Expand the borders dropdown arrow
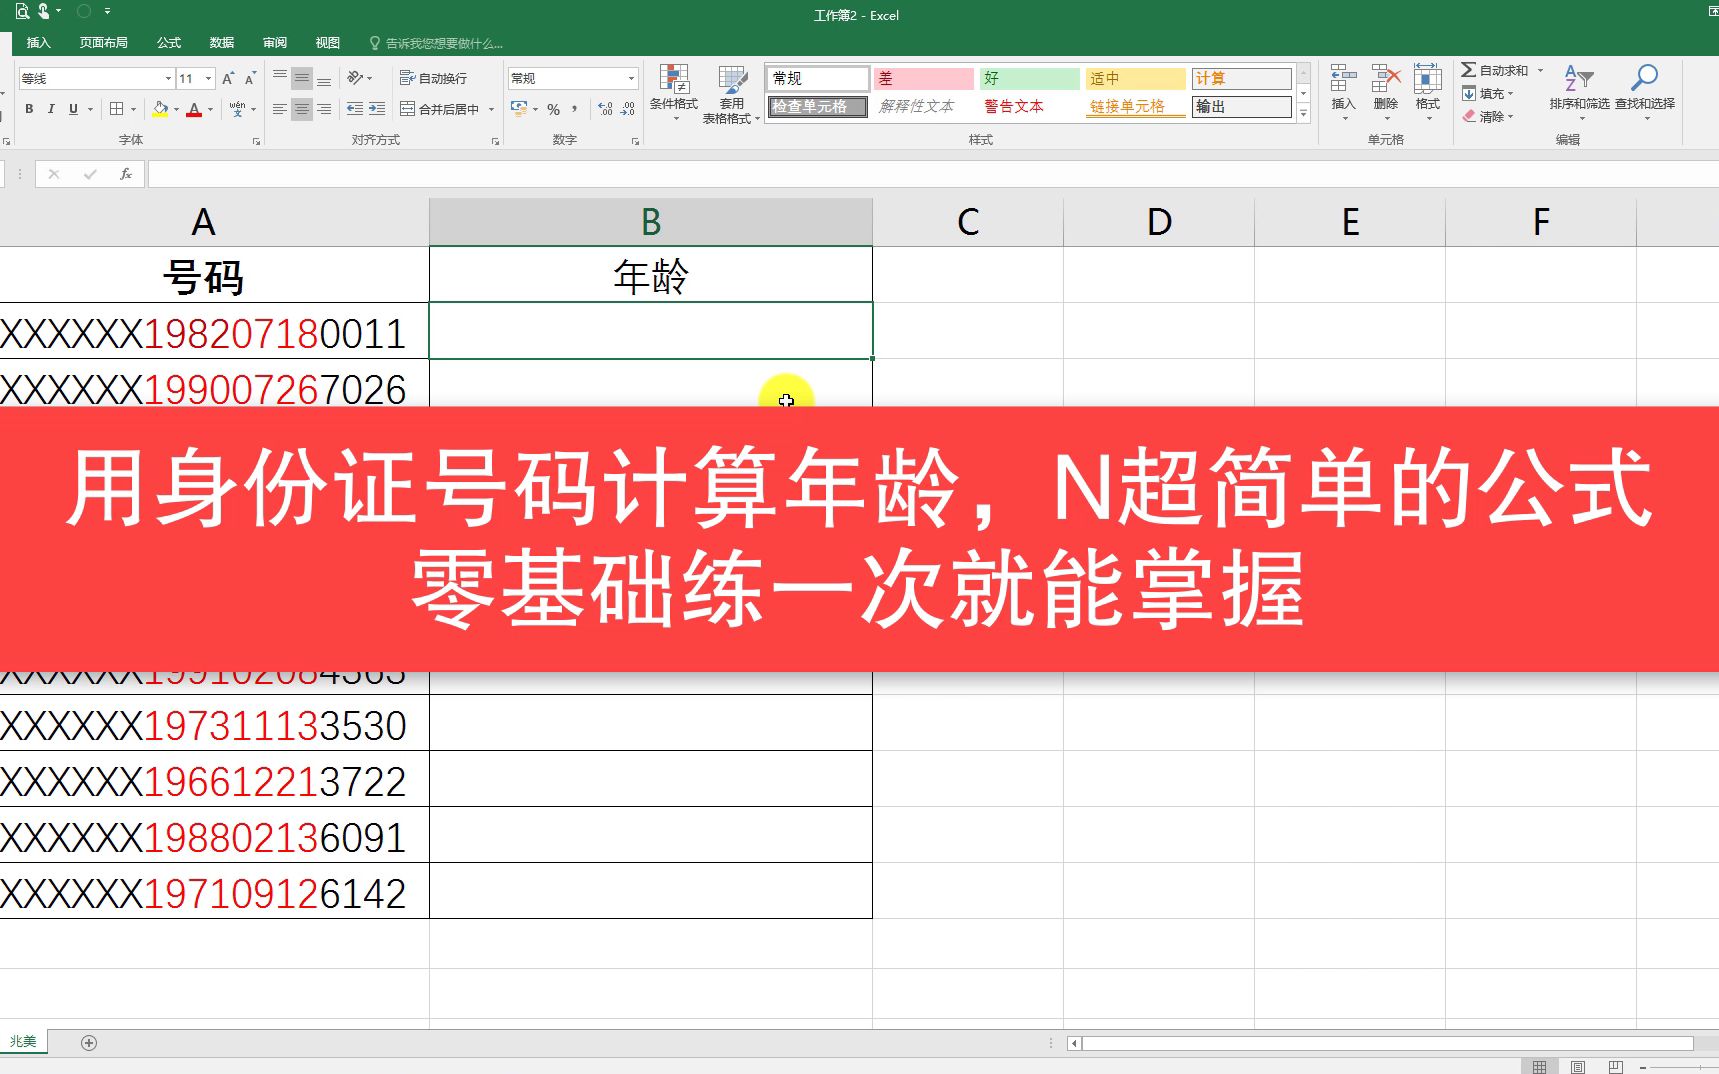Viewport: 1719px width, 1074px height. click(133, 109)
